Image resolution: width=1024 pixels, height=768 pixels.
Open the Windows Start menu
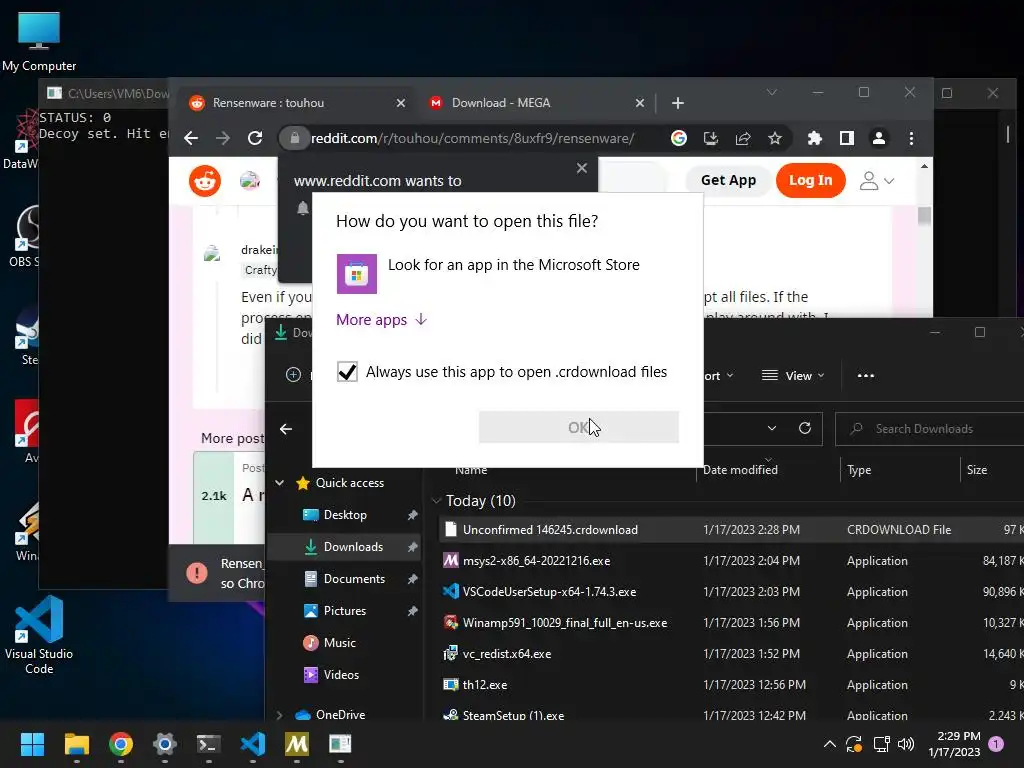pyautogui.click(x=32, y=744)
